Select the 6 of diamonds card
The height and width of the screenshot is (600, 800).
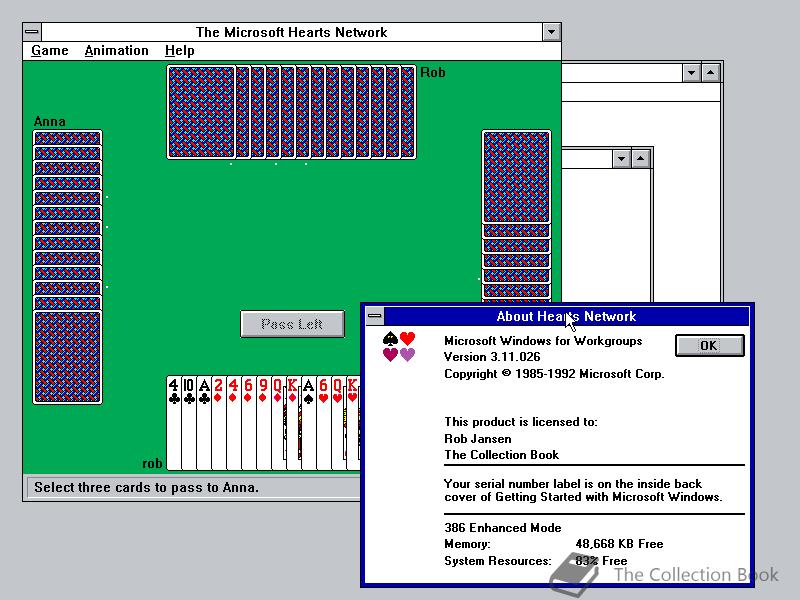pos(248,422)
